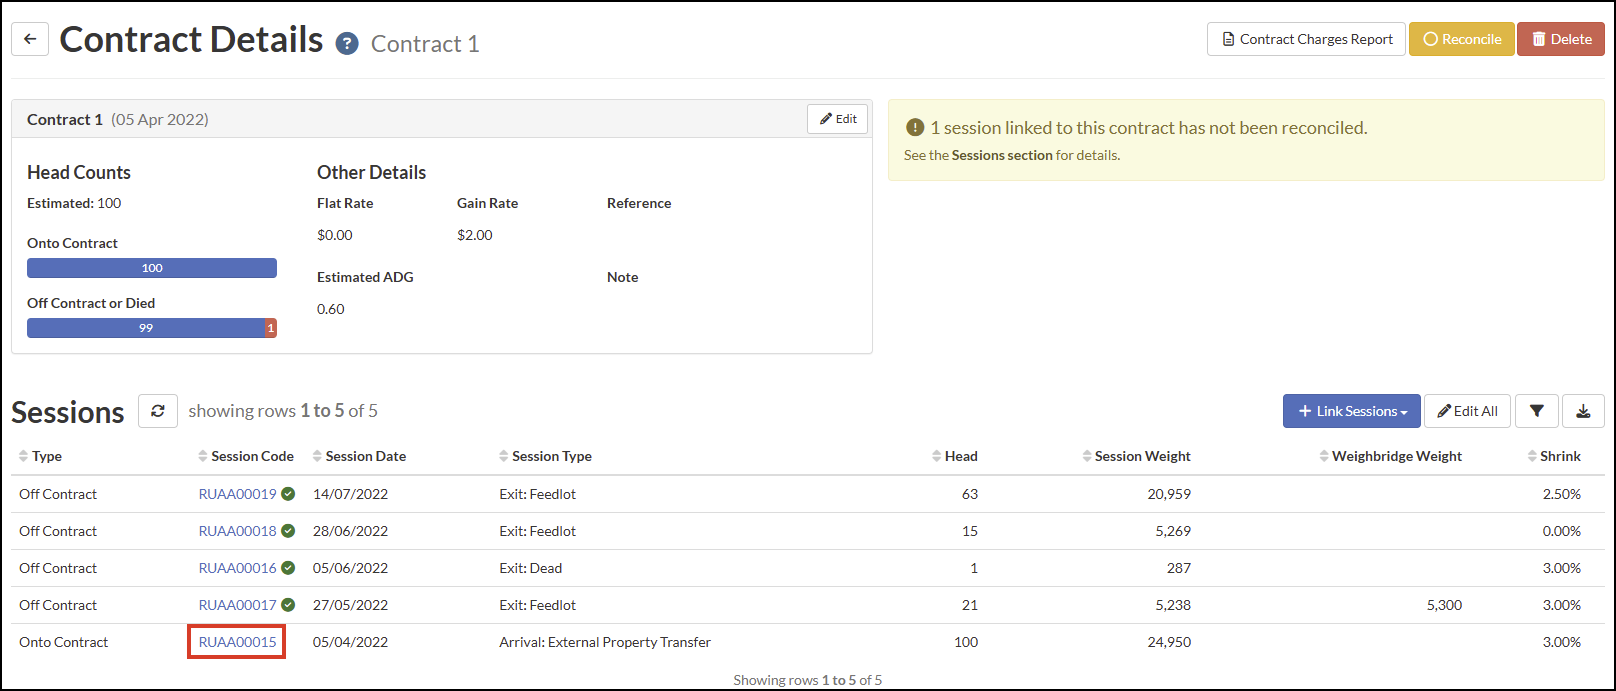Open the help question mark icon
The image size is (1616, 691).
(x=347, y=44)
